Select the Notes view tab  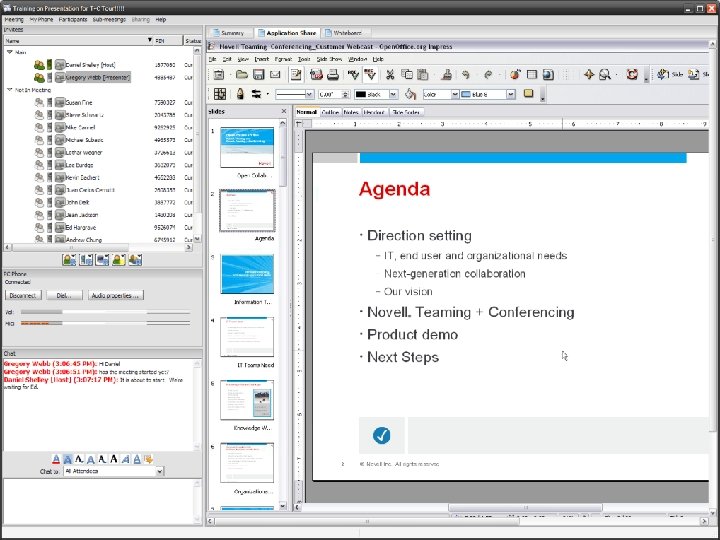351,112
